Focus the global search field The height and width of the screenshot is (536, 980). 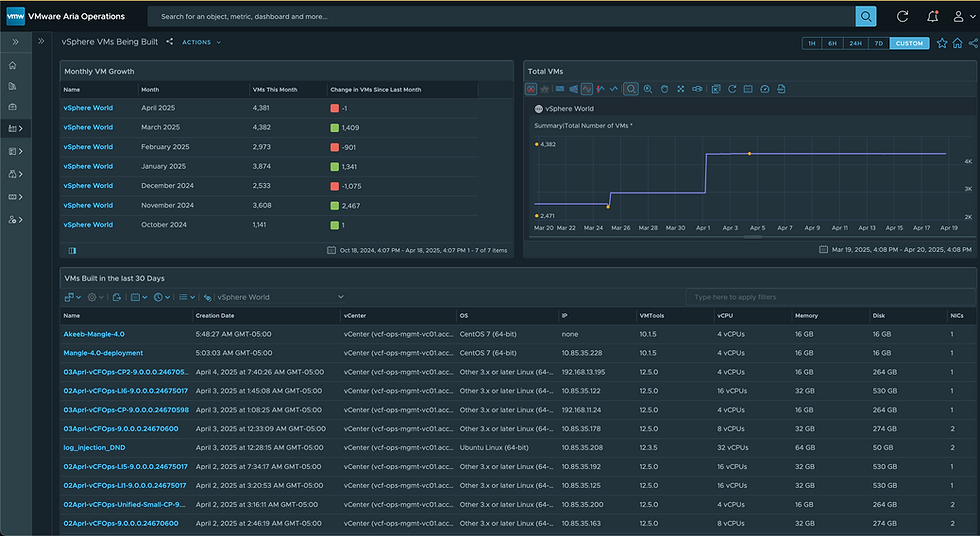(x=501, y=16)
